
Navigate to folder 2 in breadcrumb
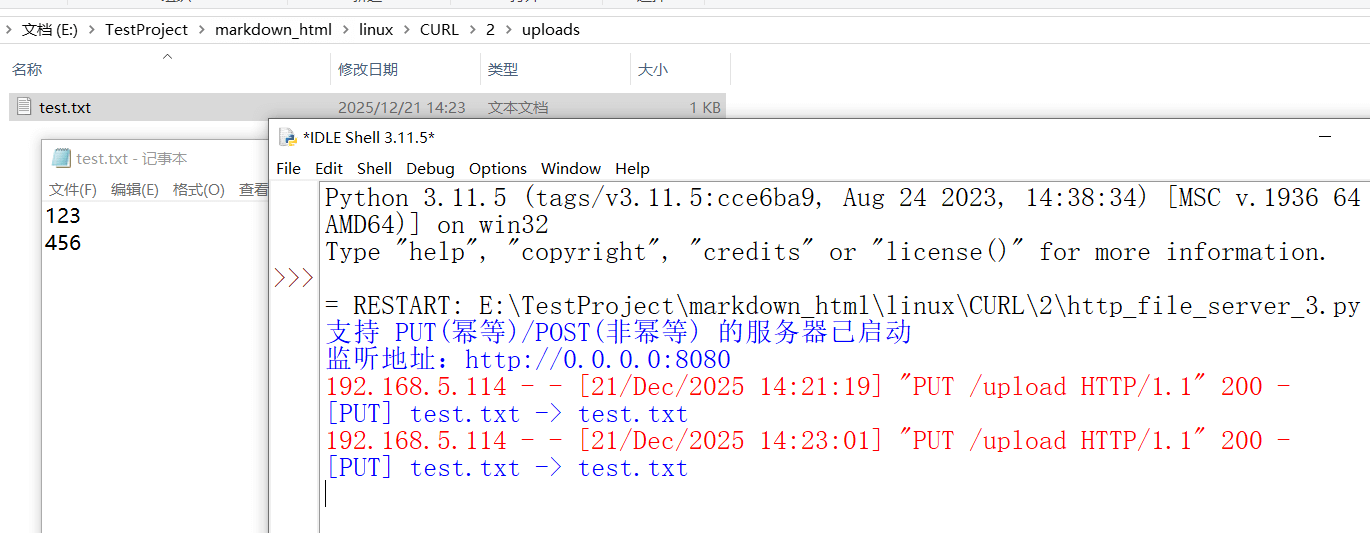tap(490, 29)
